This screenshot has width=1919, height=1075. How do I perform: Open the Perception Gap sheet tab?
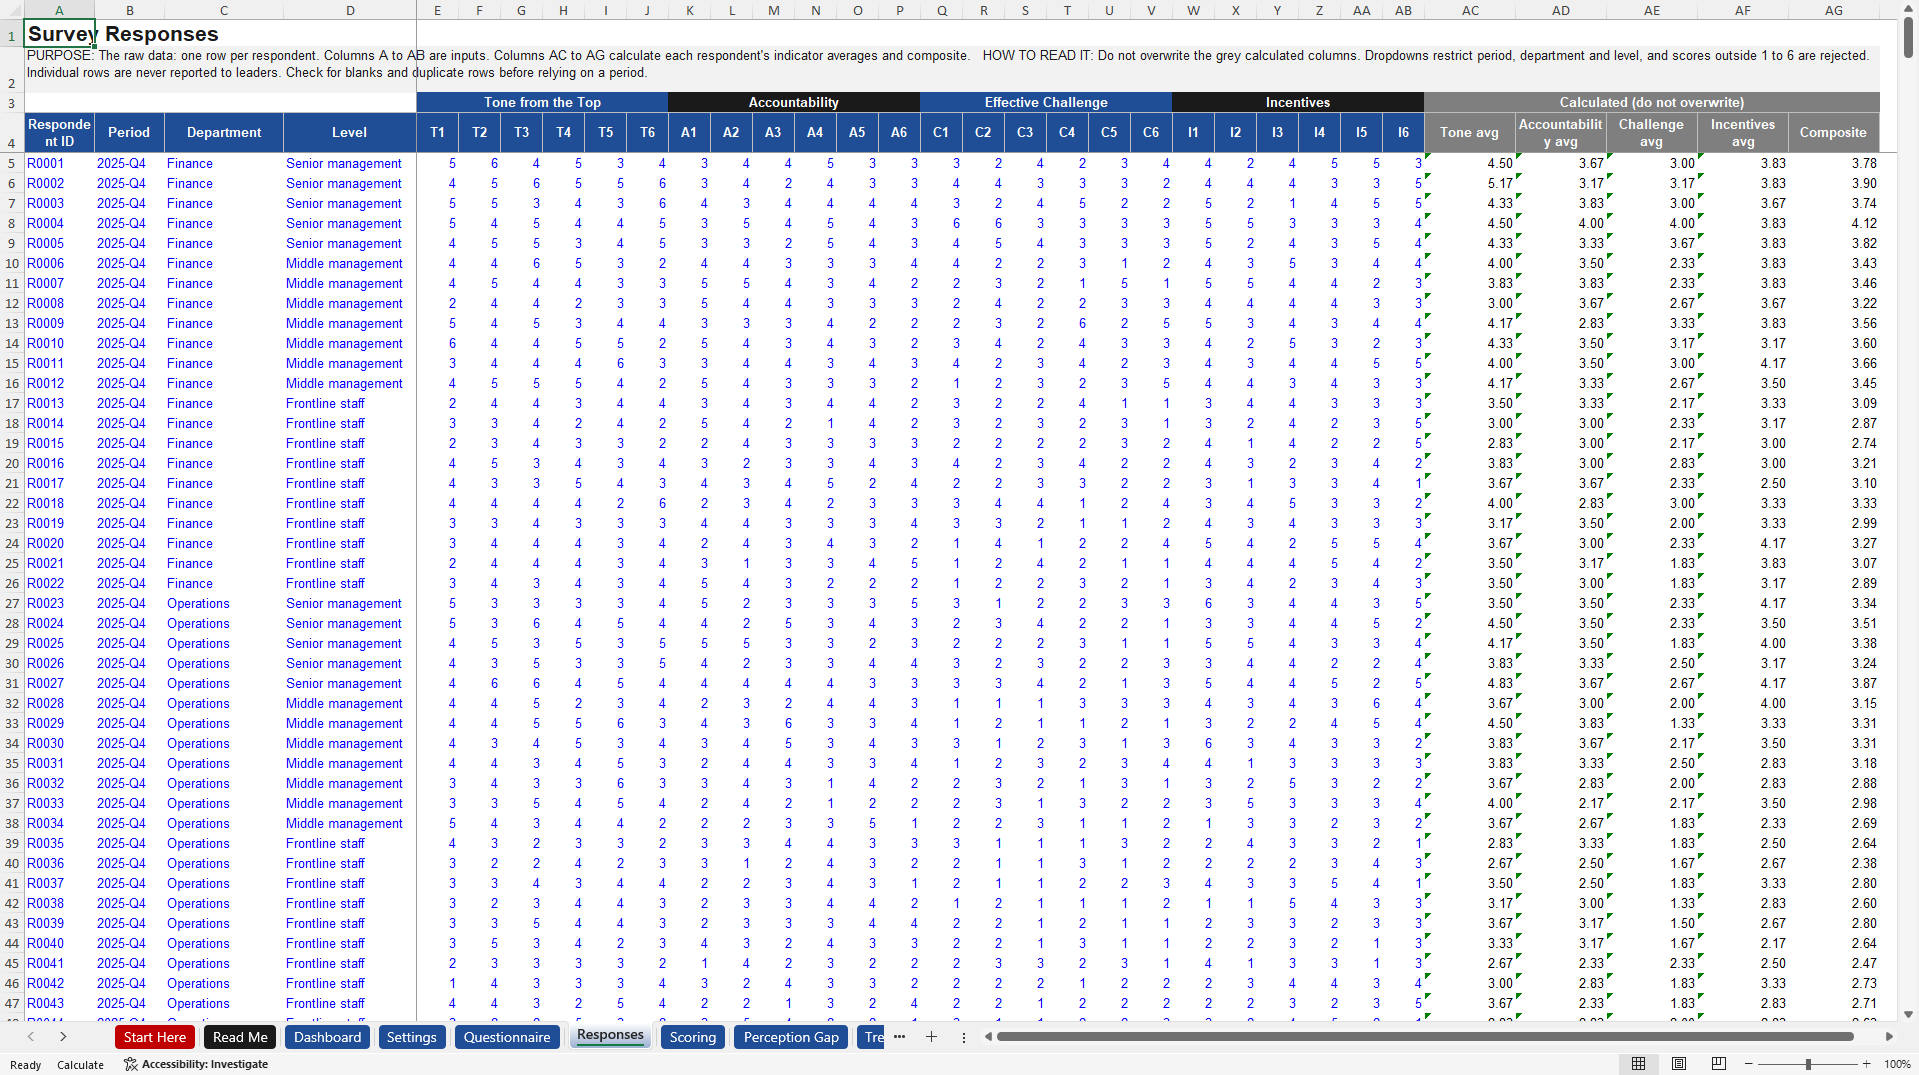(791, 1037)
